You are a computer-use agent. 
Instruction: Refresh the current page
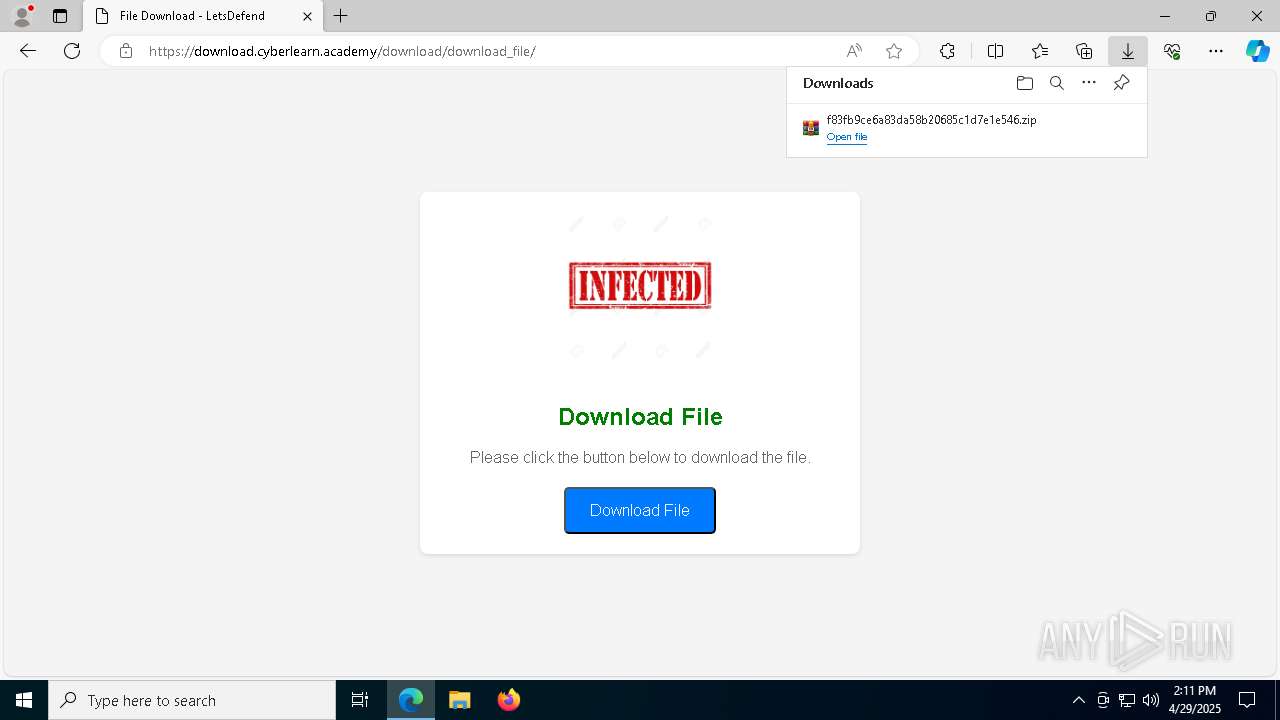pos(72,51)
